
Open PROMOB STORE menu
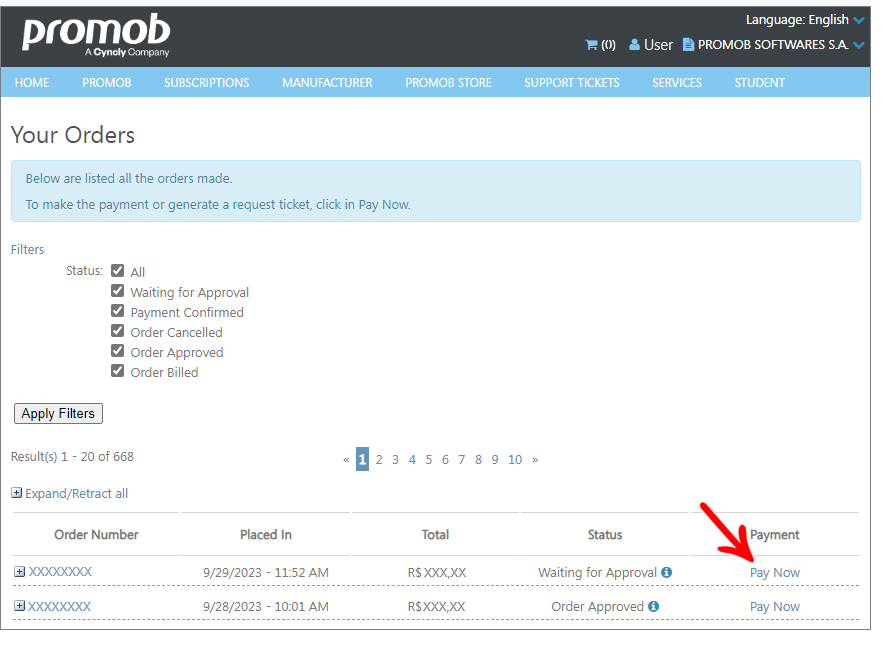[x=448, y=83]
